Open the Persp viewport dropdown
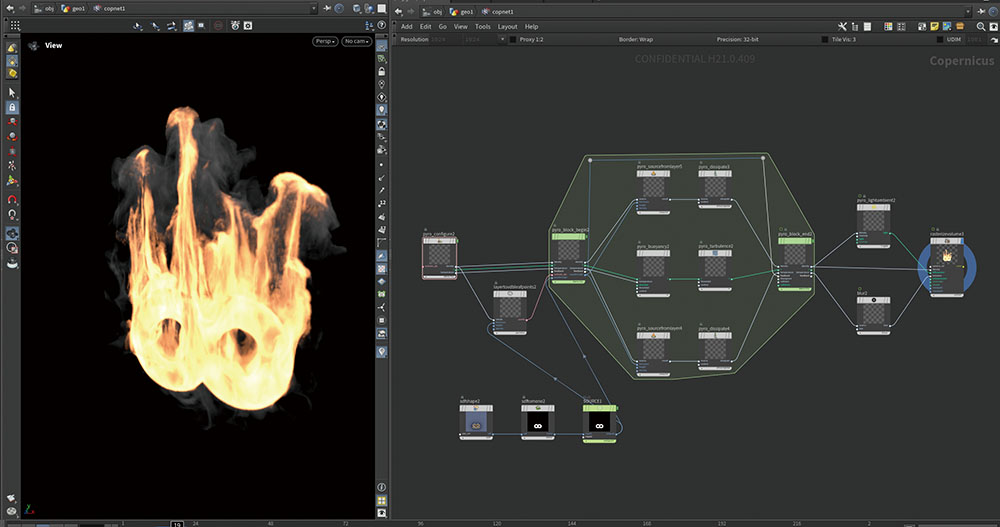The height and width of the screenshot is (527, 1000). [x=325, y=41]
